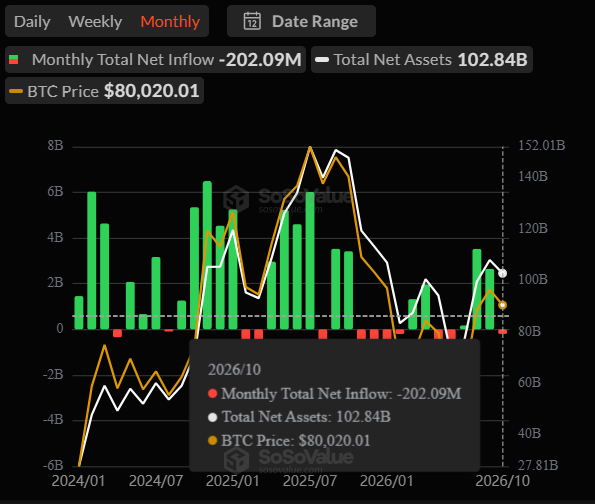Click the calendar icon in Date Range

click(x=252, y=21)
